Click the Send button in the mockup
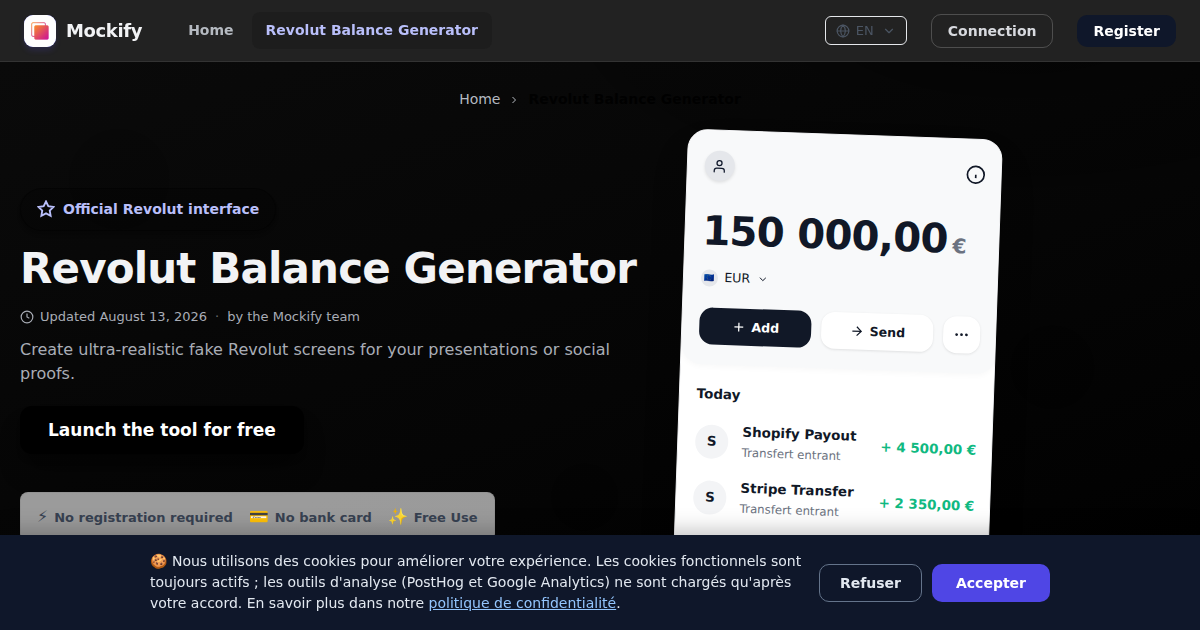1200x630 pixels. tap(877, 332)
